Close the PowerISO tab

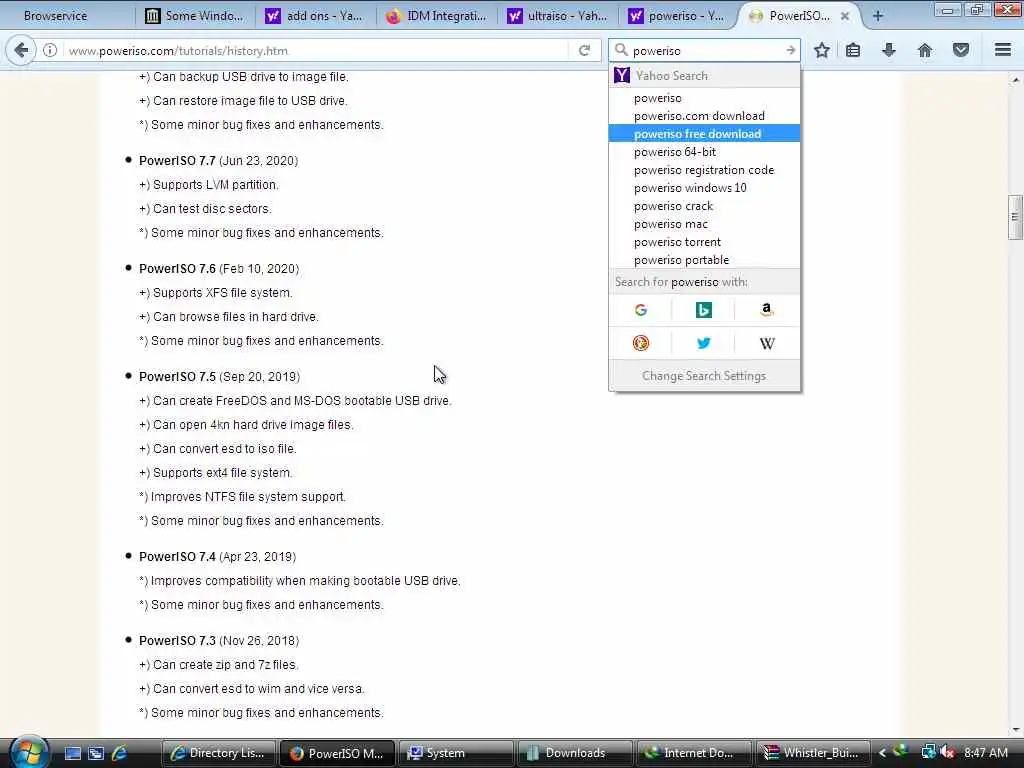pyautogui.click(x=844, y=16)
